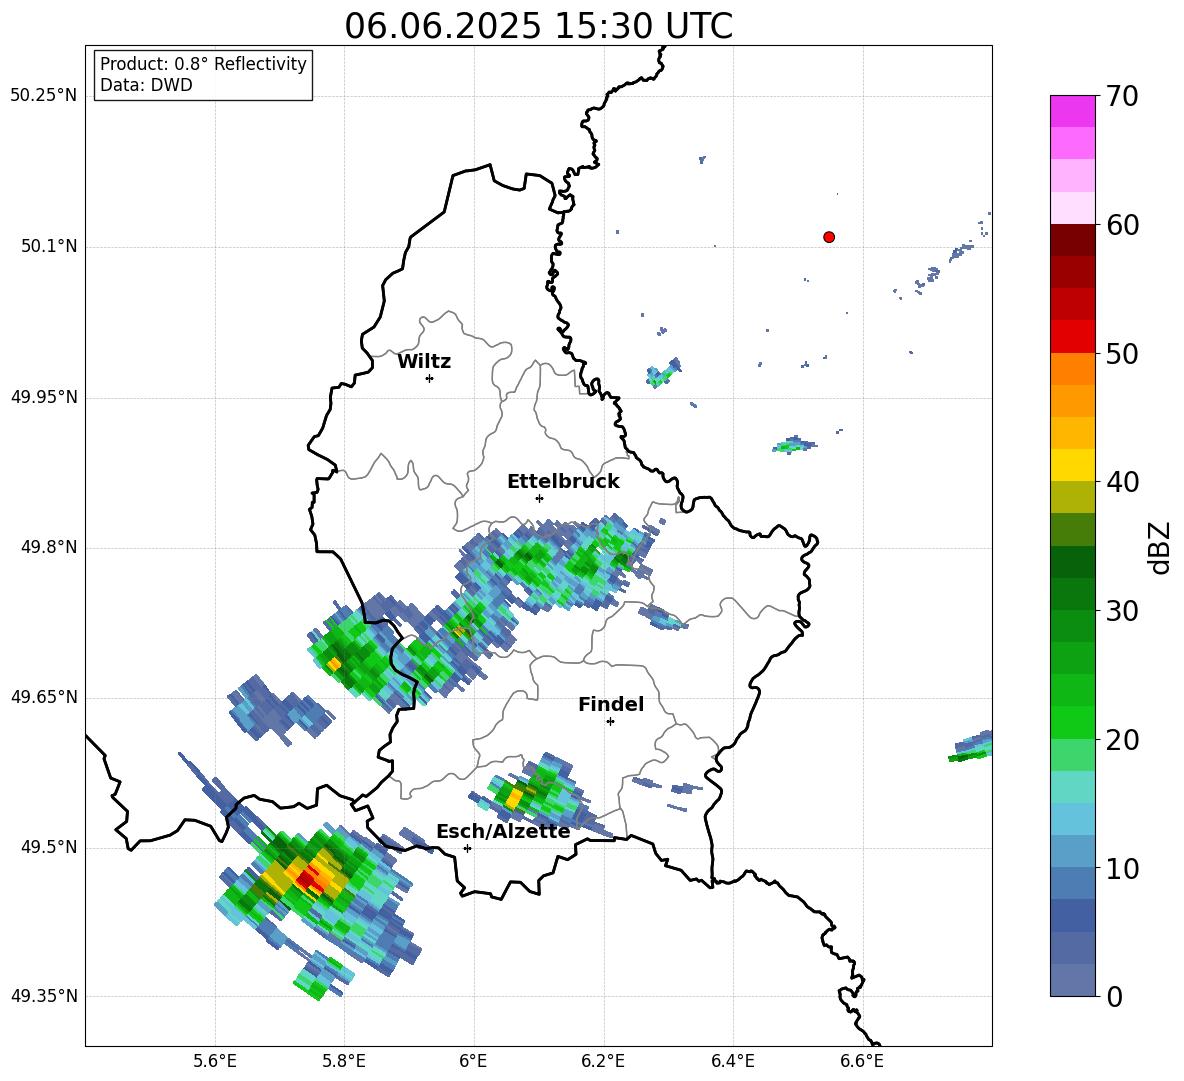Click the 6°E longitude label

(473, 1061)
